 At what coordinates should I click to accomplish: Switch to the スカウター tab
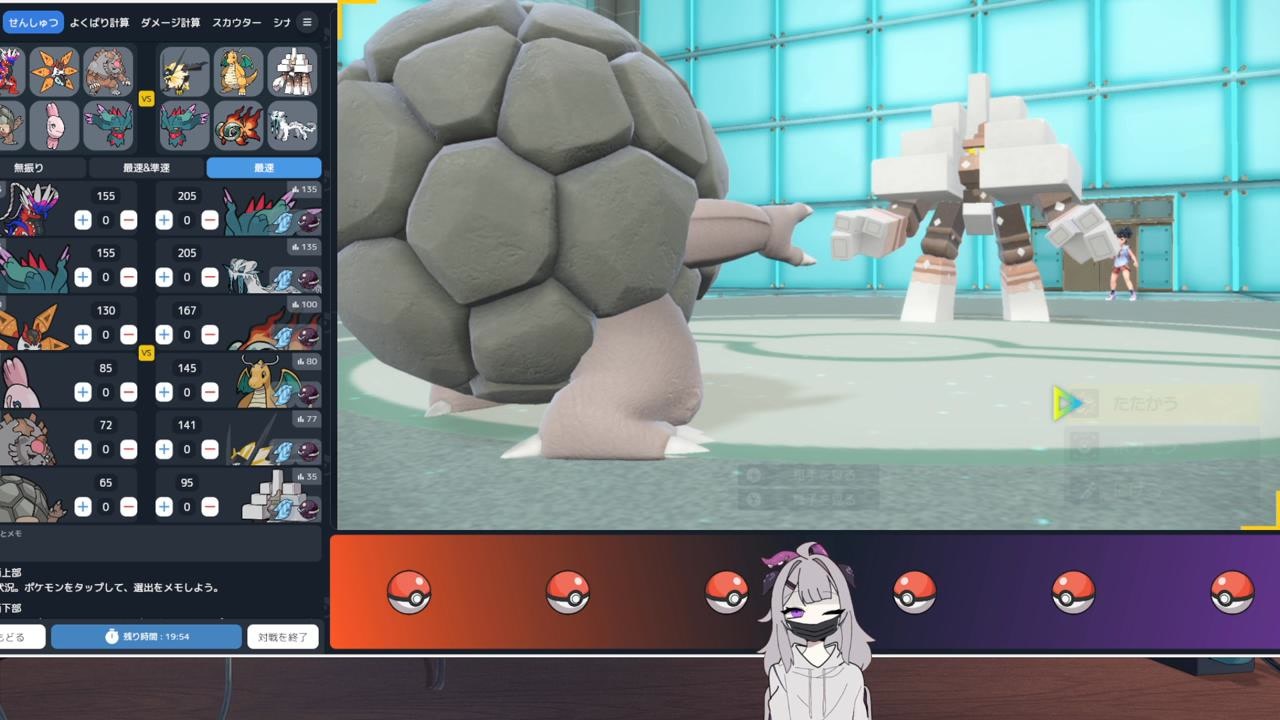[x=237, y=22]
